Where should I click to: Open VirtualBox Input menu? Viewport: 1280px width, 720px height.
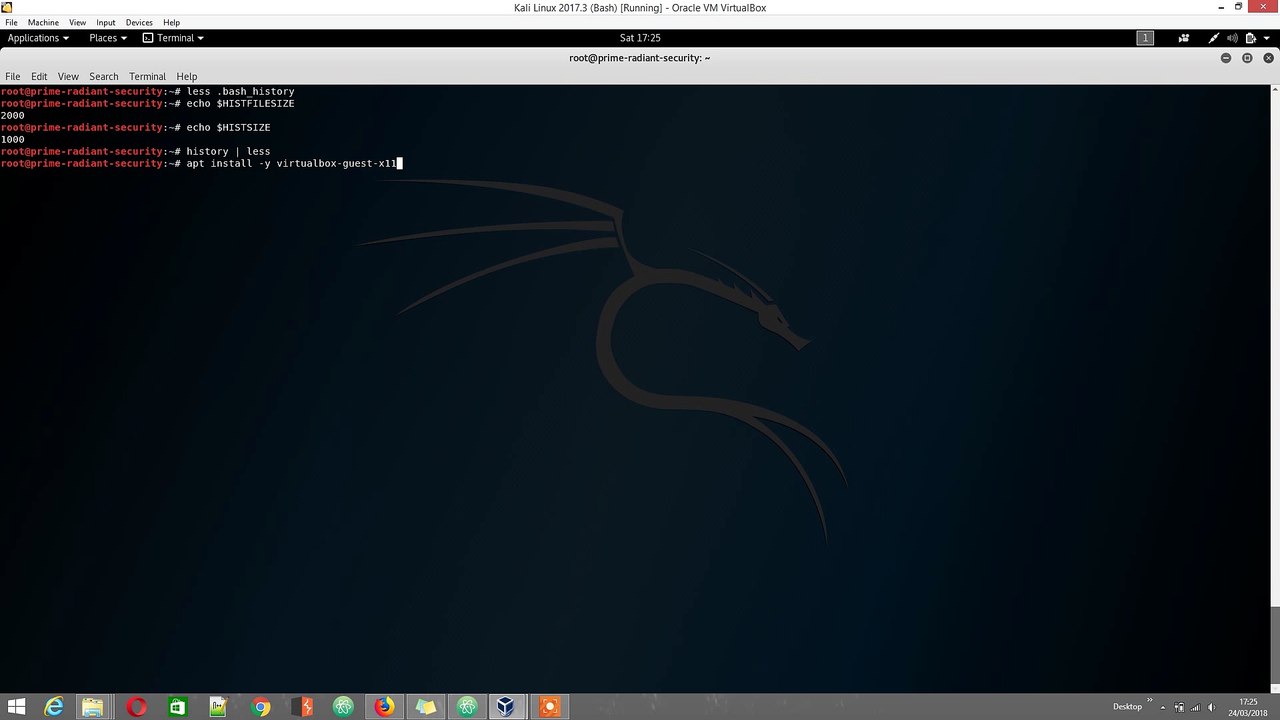(105, 22)
